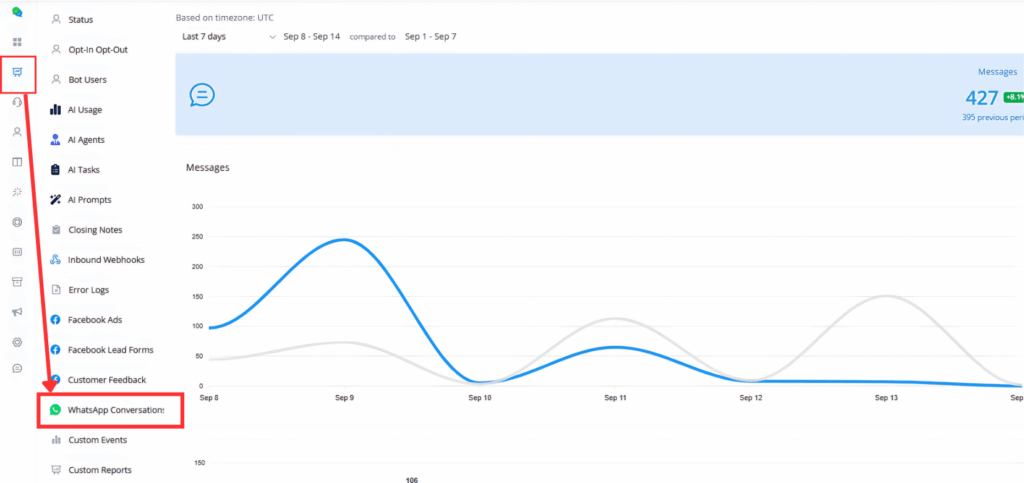Open Facebook Lead Forms report
Image resolution: width=1024 pixels, height=483 pixels.
pos(110,350)
